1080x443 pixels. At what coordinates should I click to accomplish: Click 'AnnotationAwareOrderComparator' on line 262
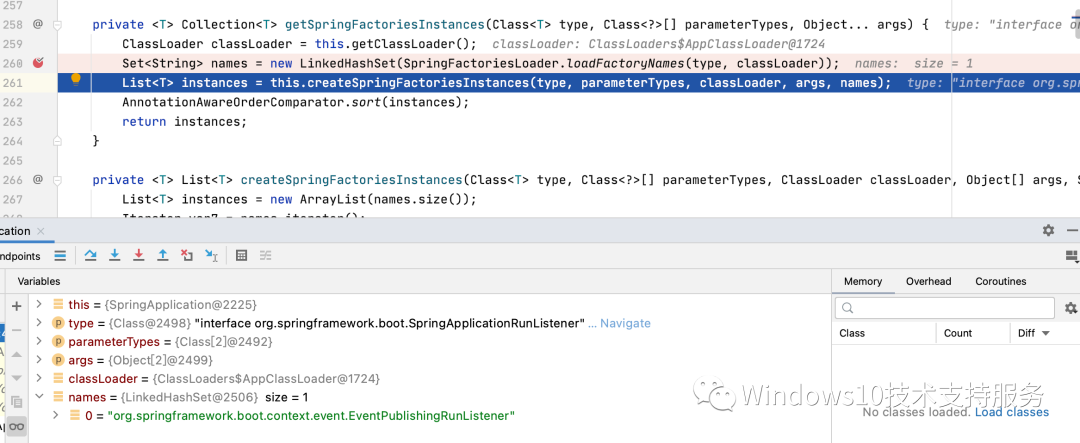coord(233,102)
